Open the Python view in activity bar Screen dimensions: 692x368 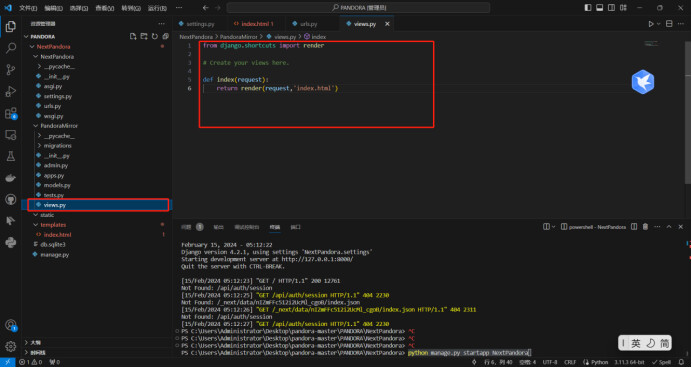[11, 243]
